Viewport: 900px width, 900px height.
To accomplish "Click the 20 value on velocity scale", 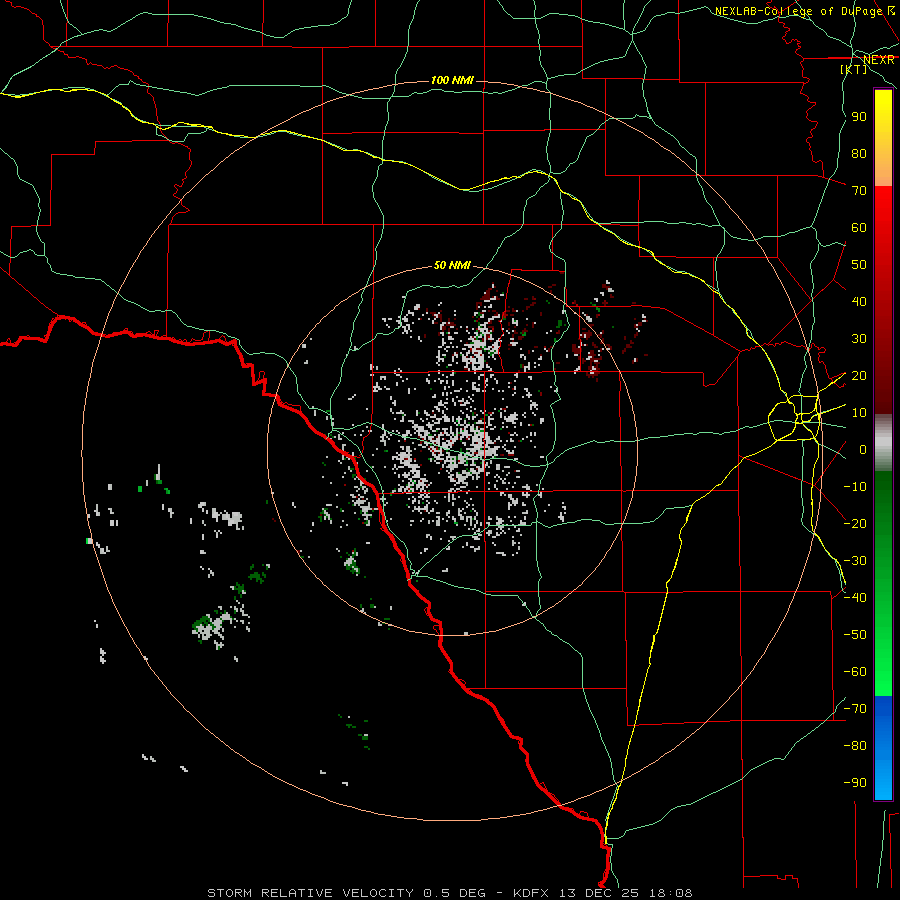I will click(x=859, y=376).
